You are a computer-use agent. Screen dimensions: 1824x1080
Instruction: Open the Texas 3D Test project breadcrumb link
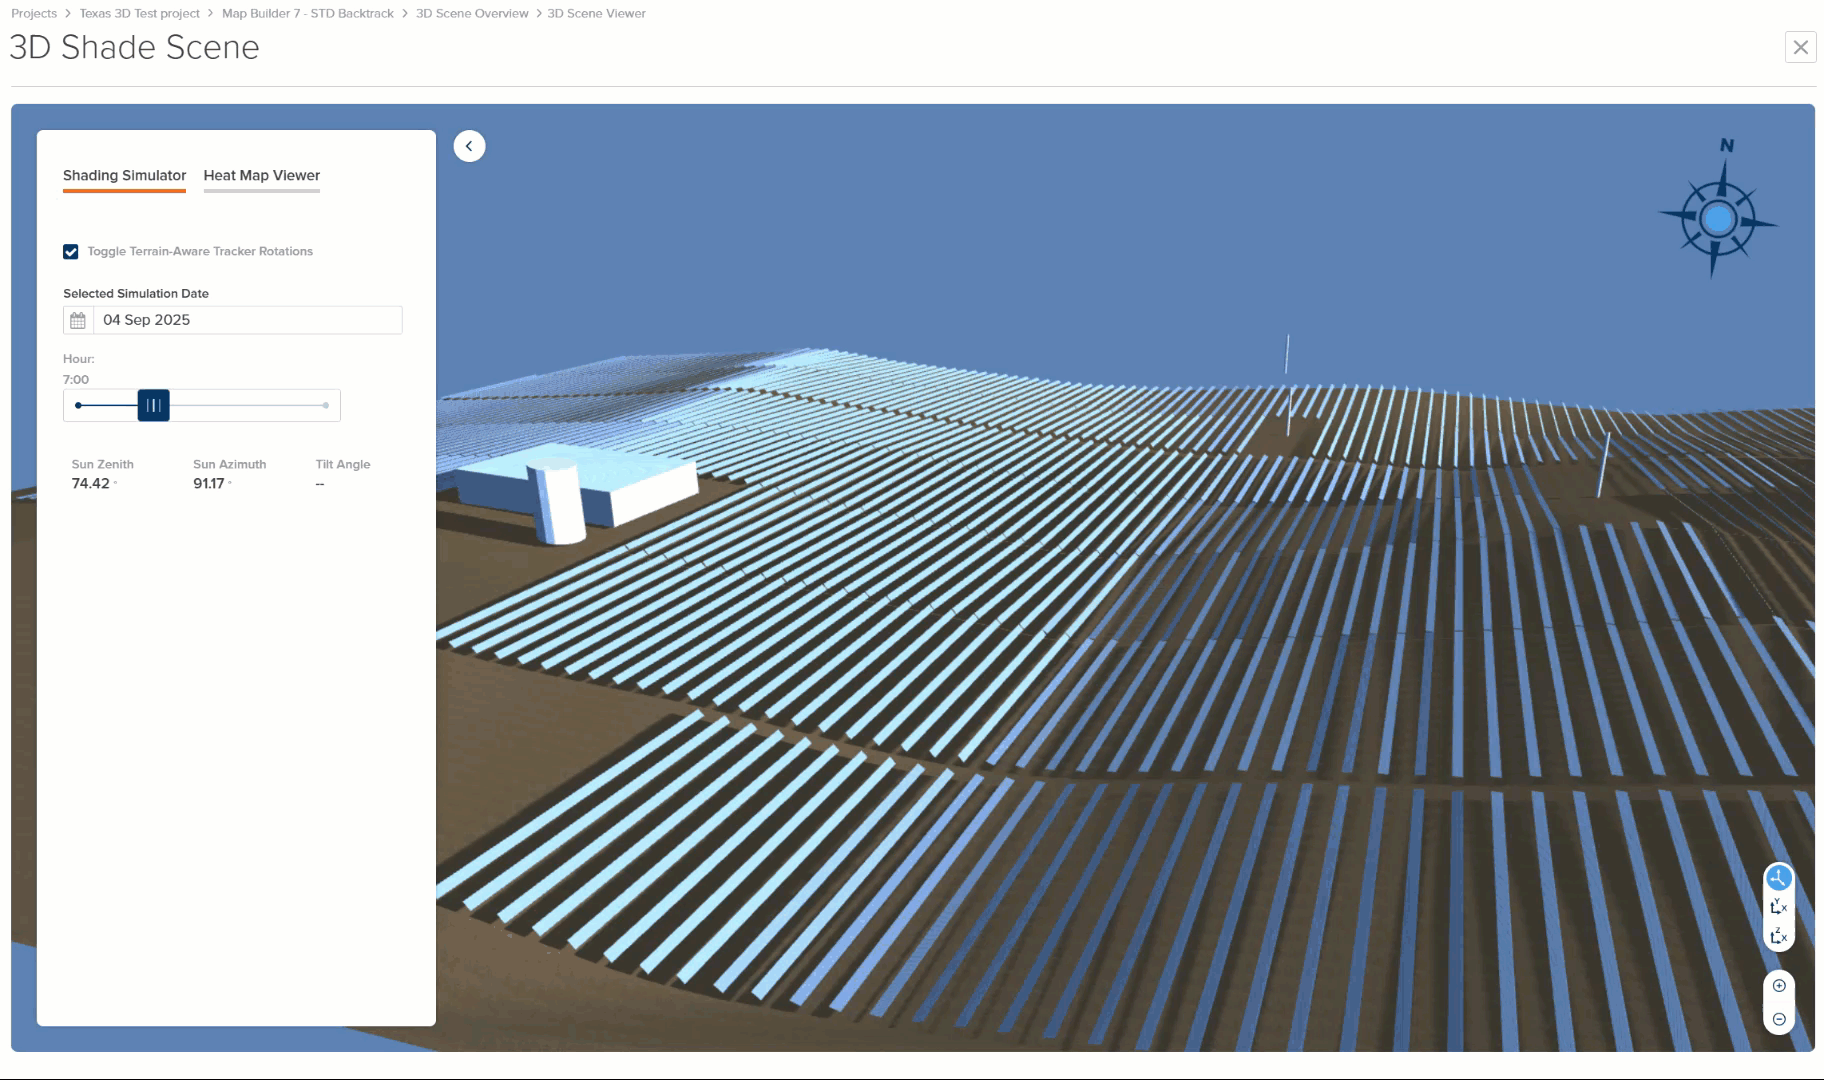point(137,13)
